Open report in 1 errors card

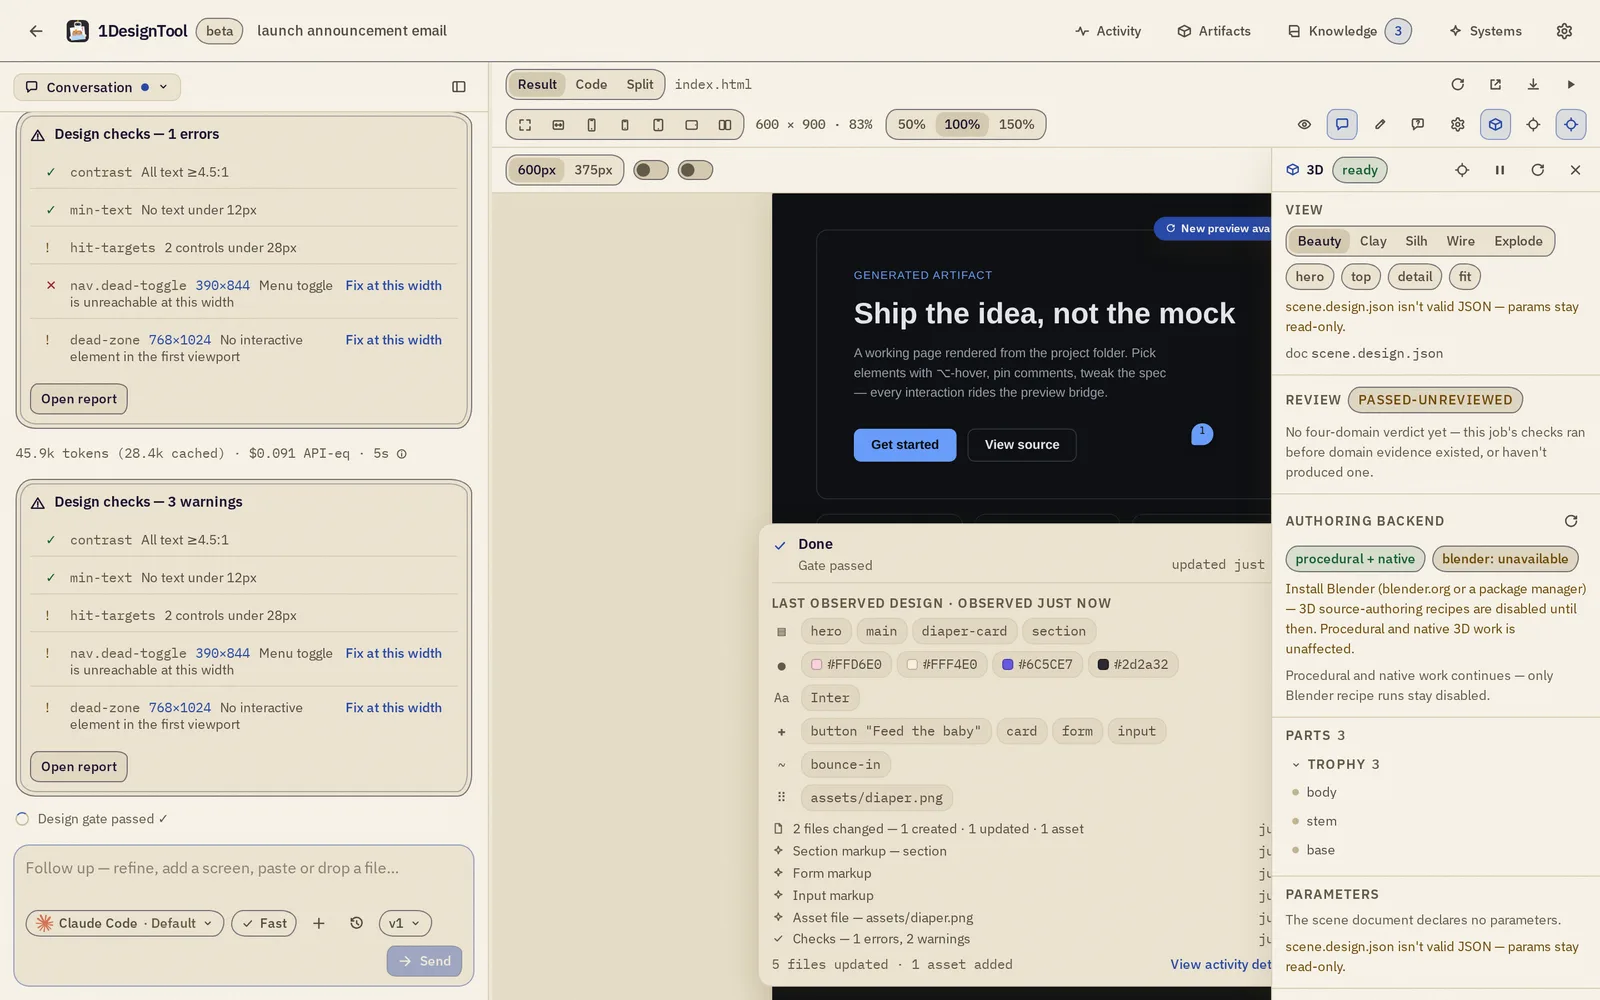[x=79, y=399]
